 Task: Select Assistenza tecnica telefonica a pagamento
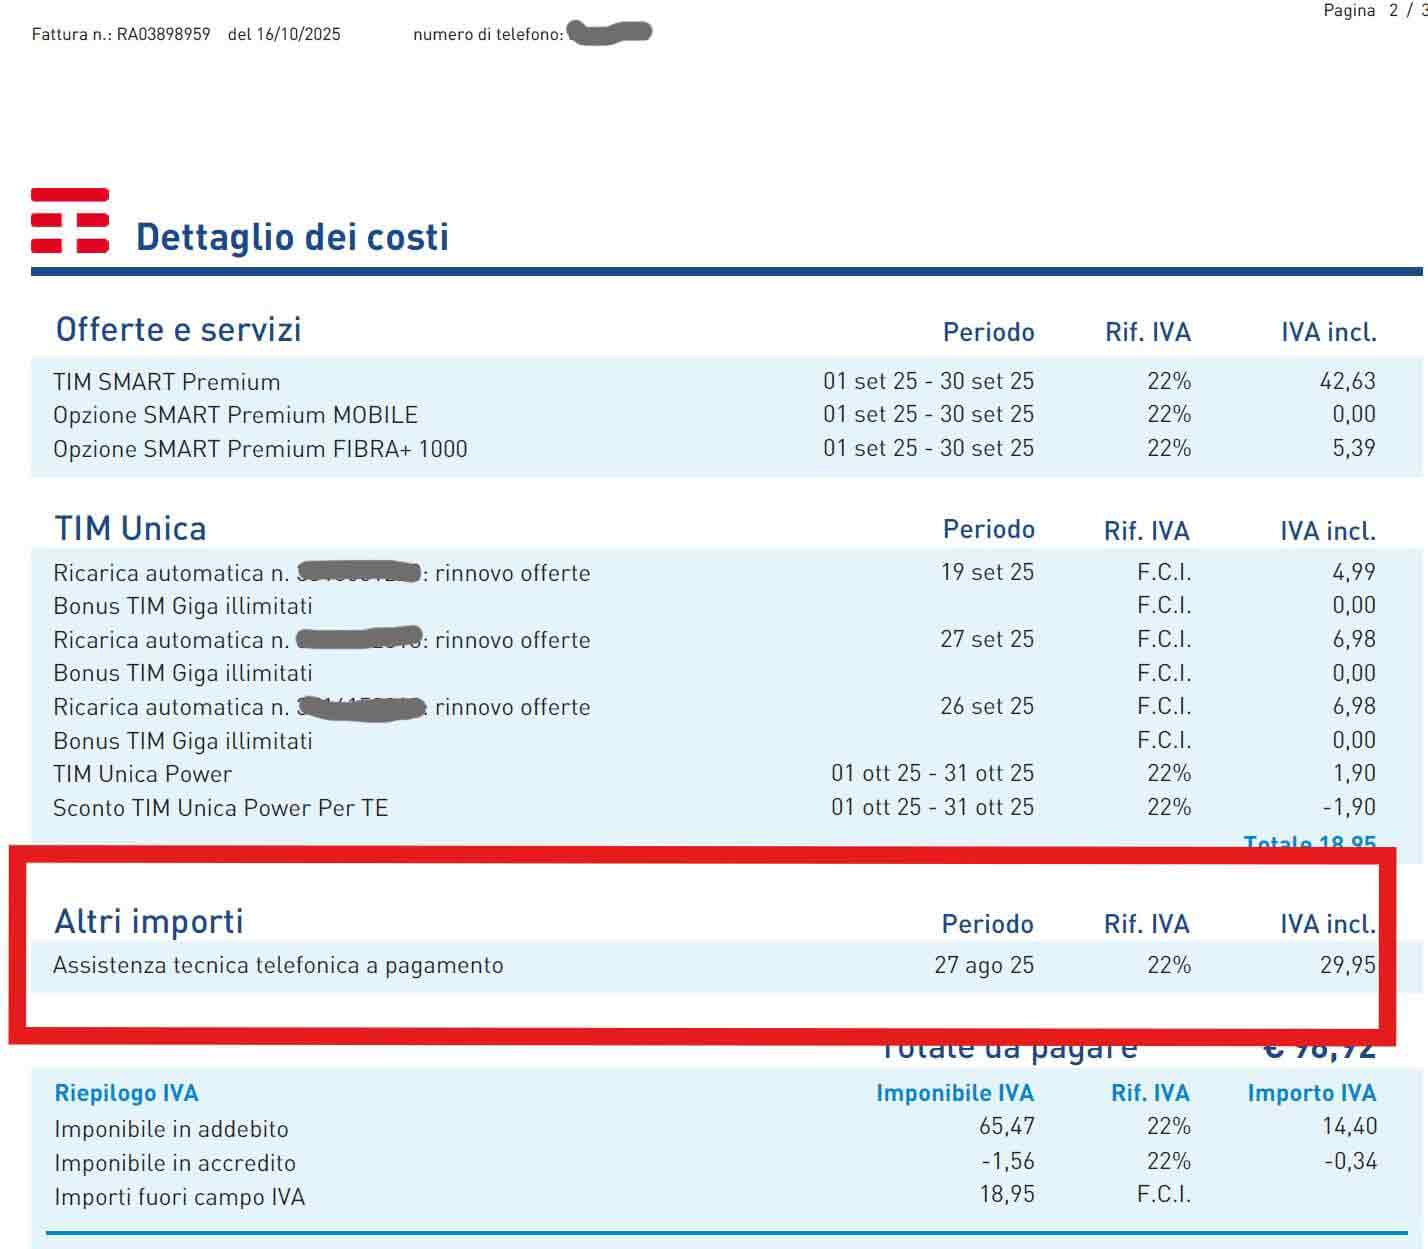(x=278, y=965)
